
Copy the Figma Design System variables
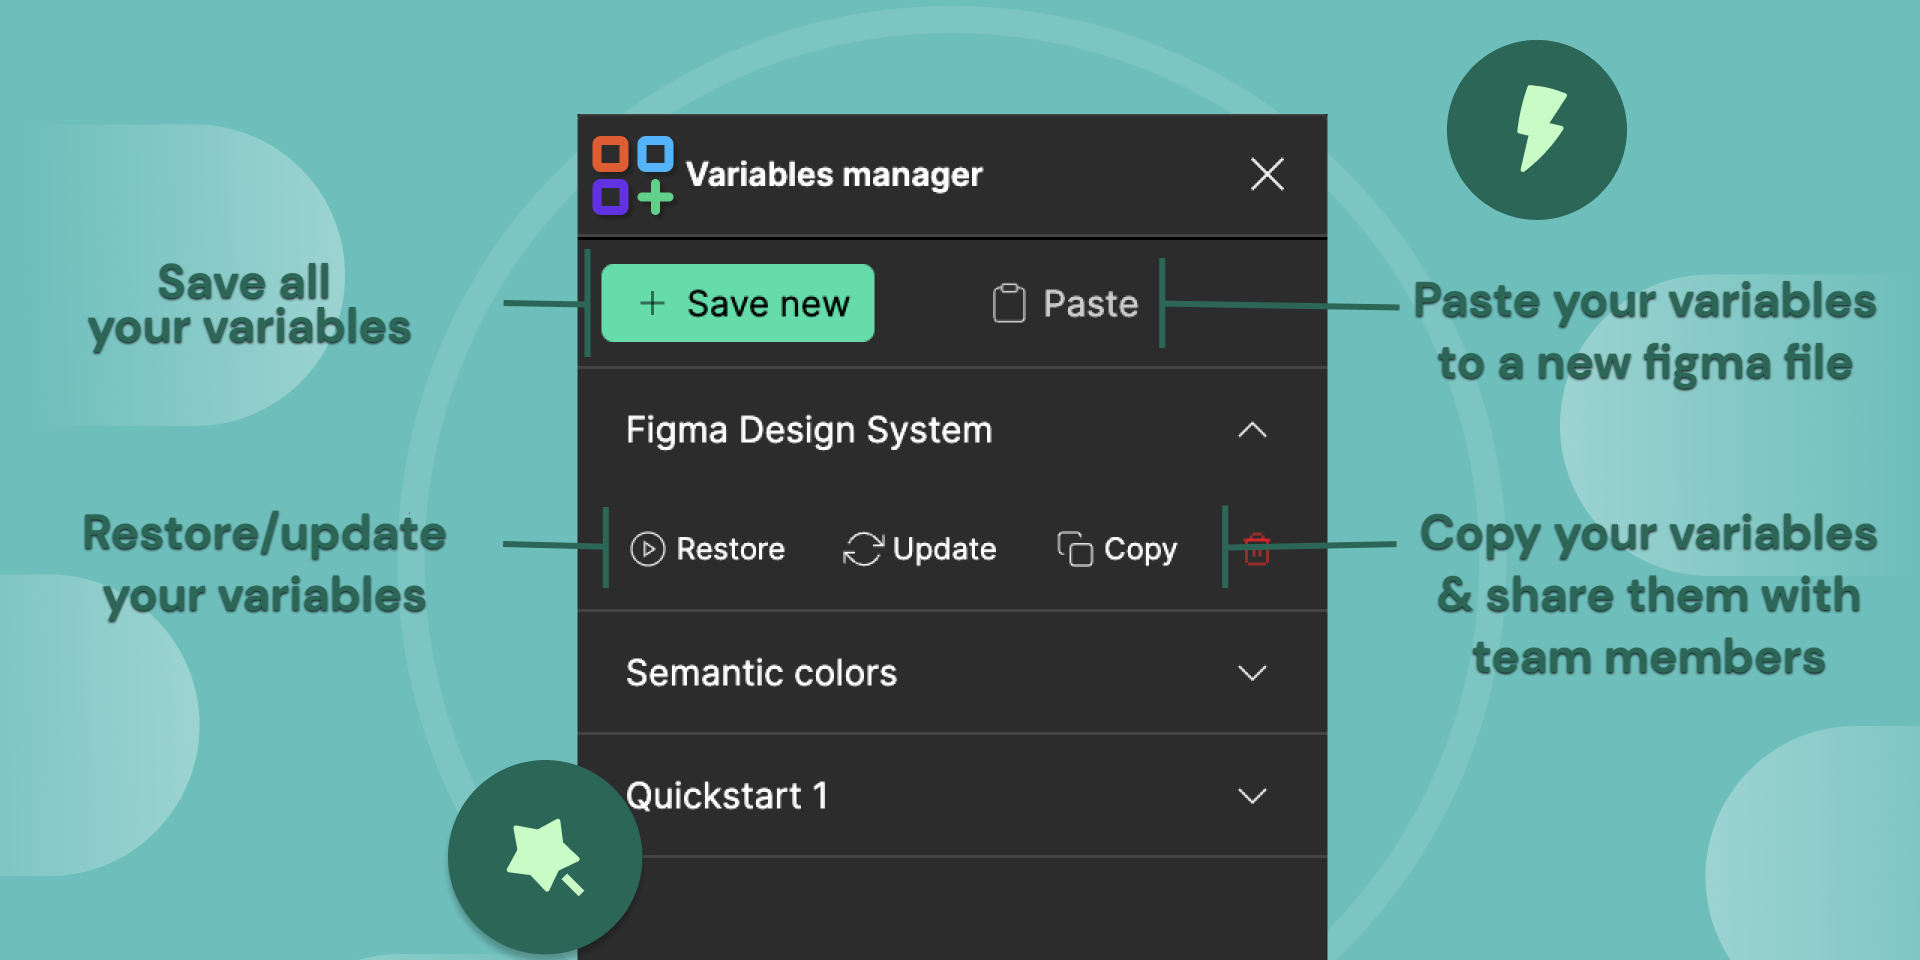(x=1116, y=549)
